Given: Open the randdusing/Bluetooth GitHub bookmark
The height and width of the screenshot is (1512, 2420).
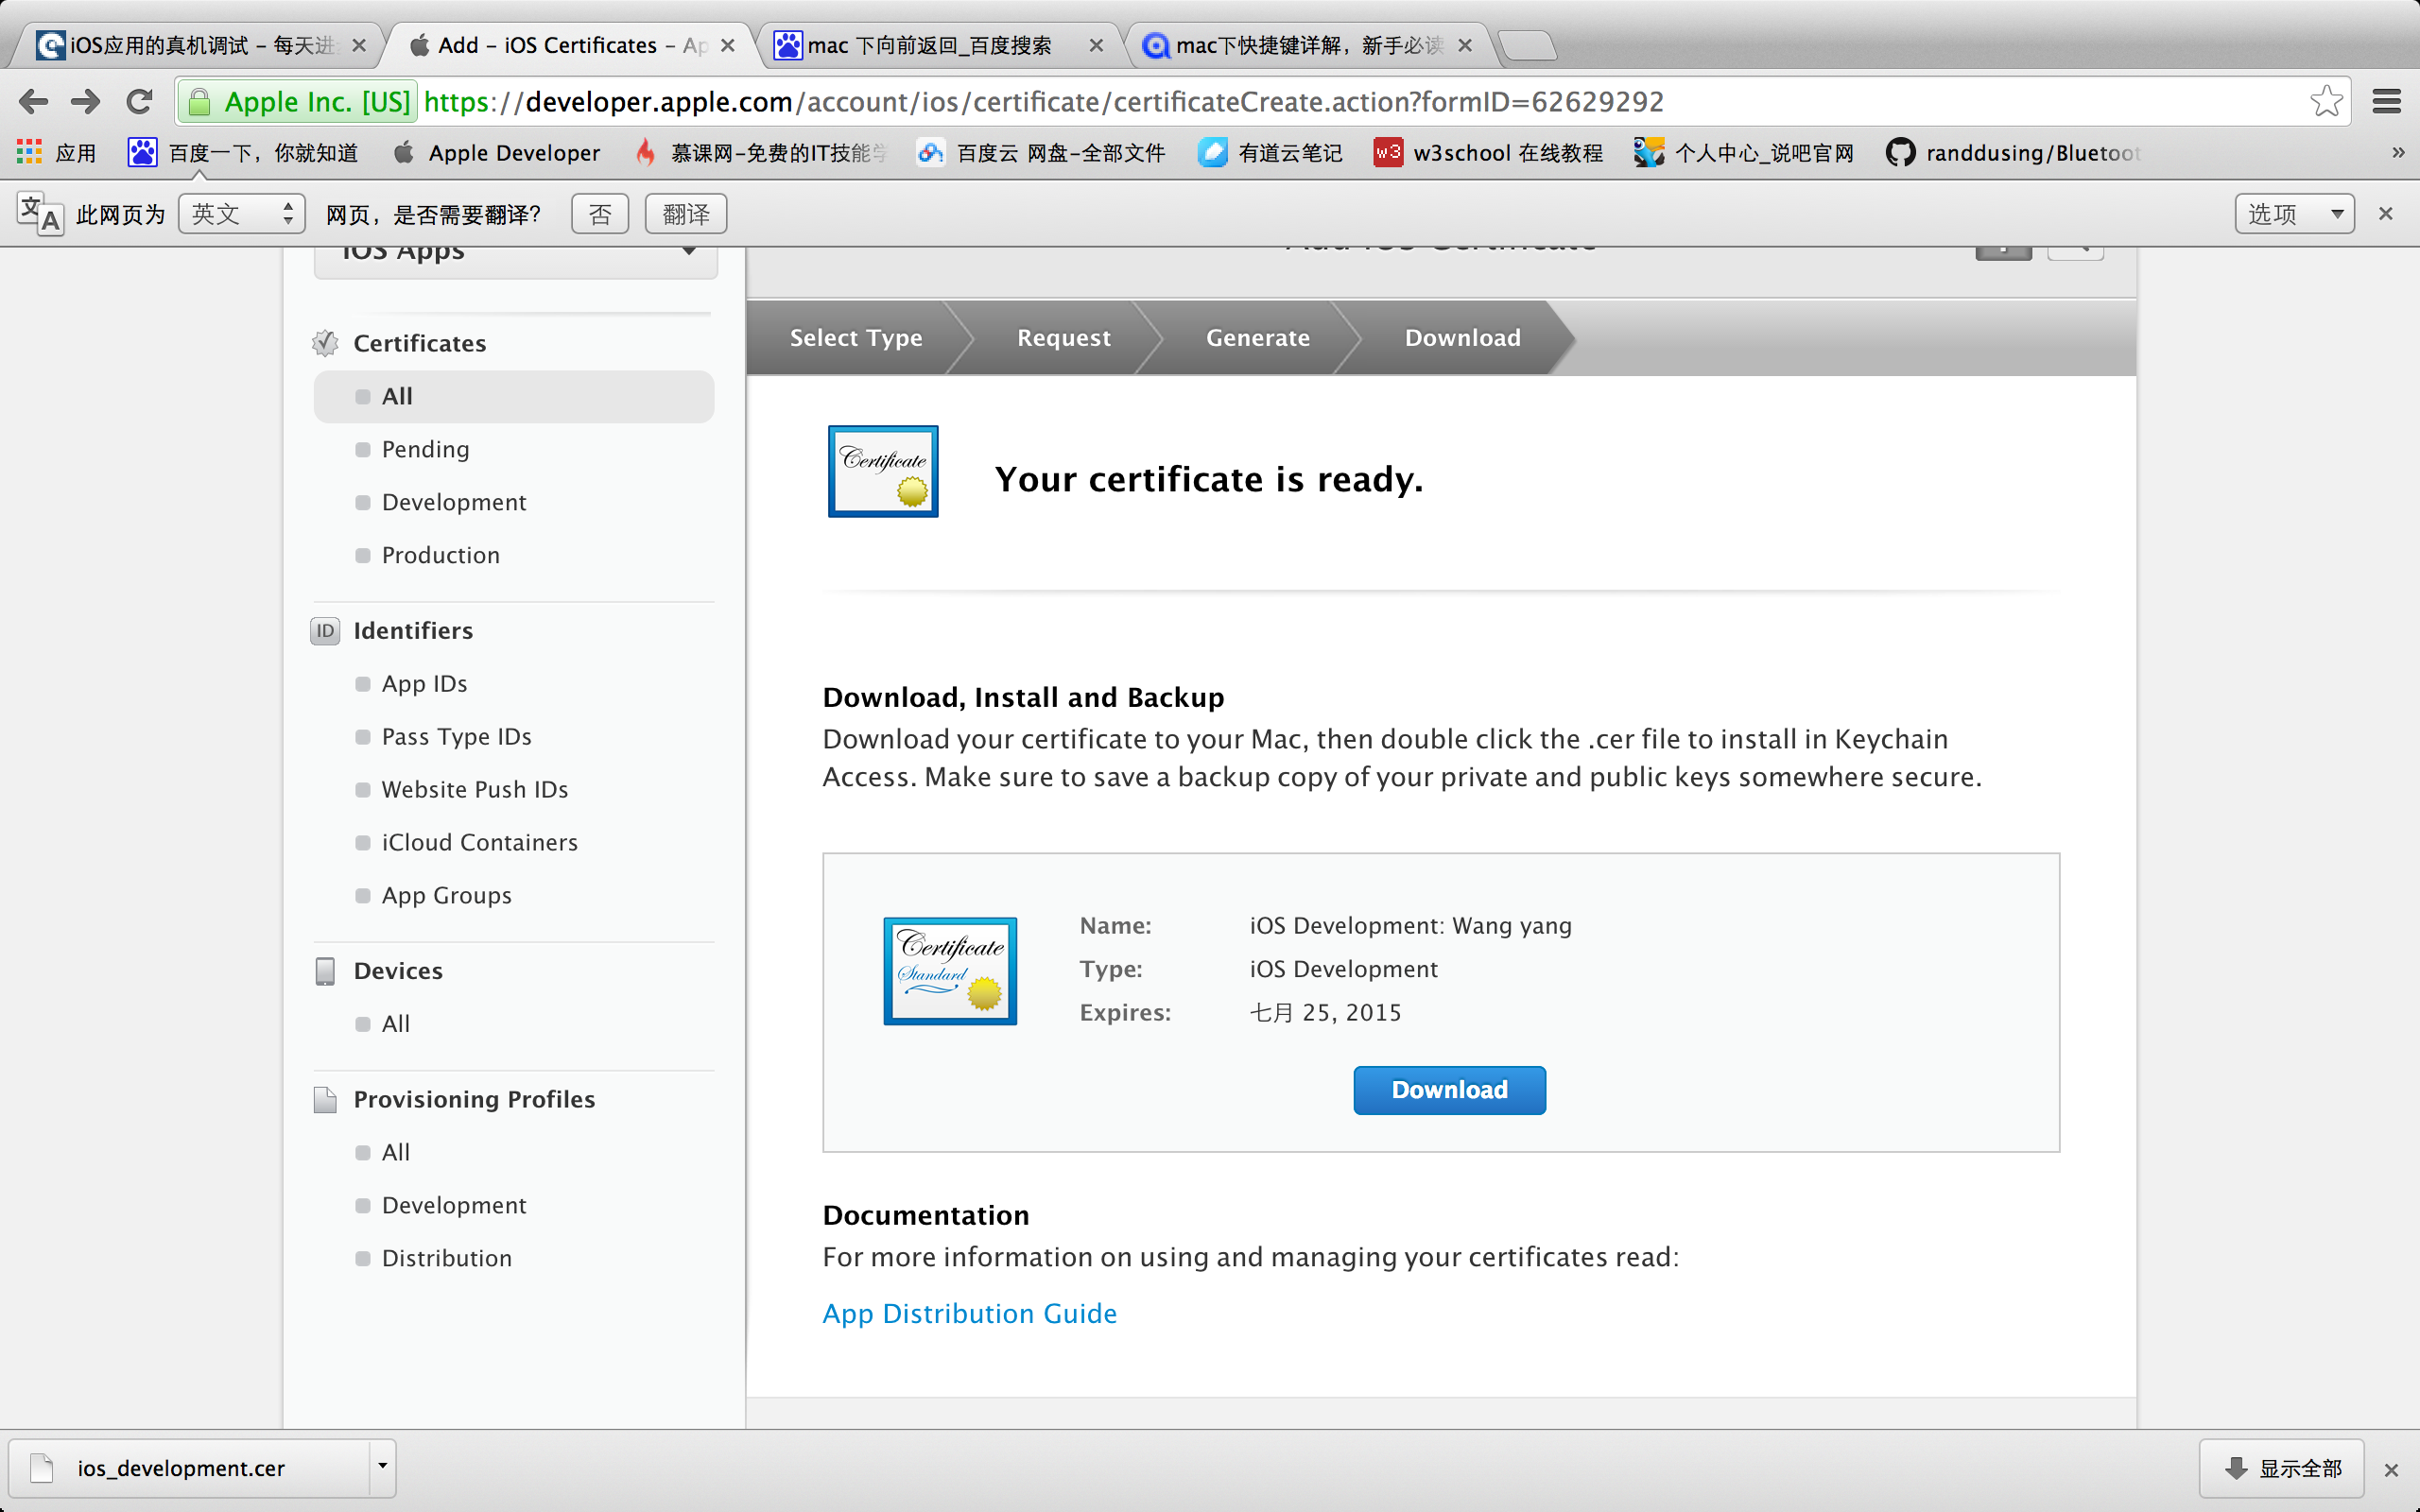Looking at the screenshot, I should 2013,153.
